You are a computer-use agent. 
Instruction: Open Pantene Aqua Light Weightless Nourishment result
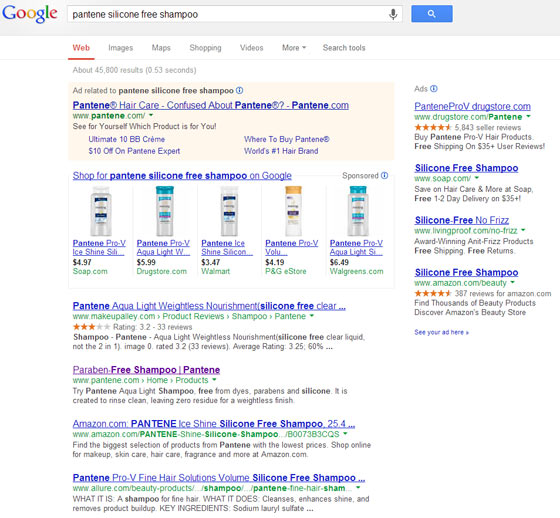(209, 306)
